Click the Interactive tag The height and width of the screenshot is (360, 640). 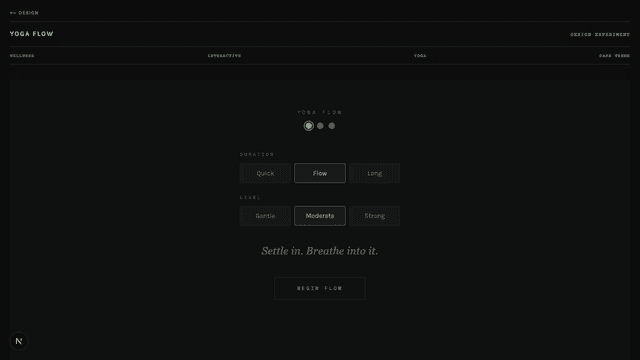point(224,56)
